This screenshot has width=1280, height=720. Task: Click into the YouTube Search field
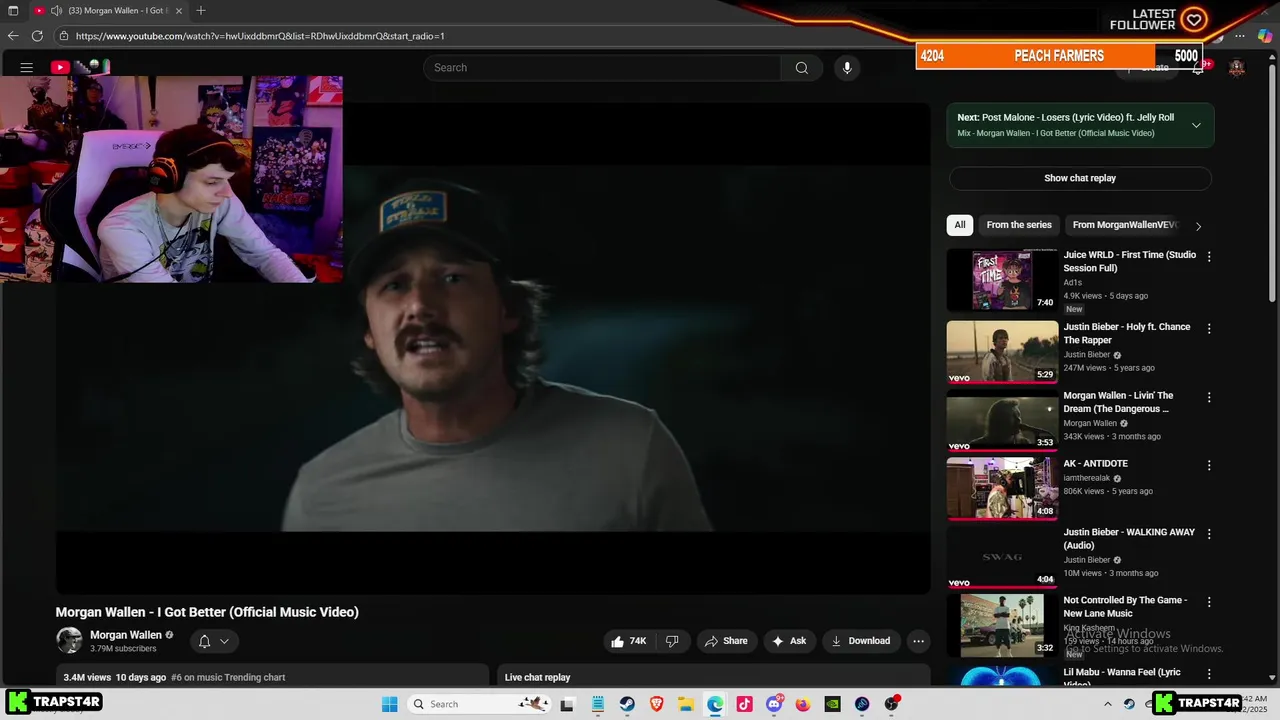[x=603, y=68]
